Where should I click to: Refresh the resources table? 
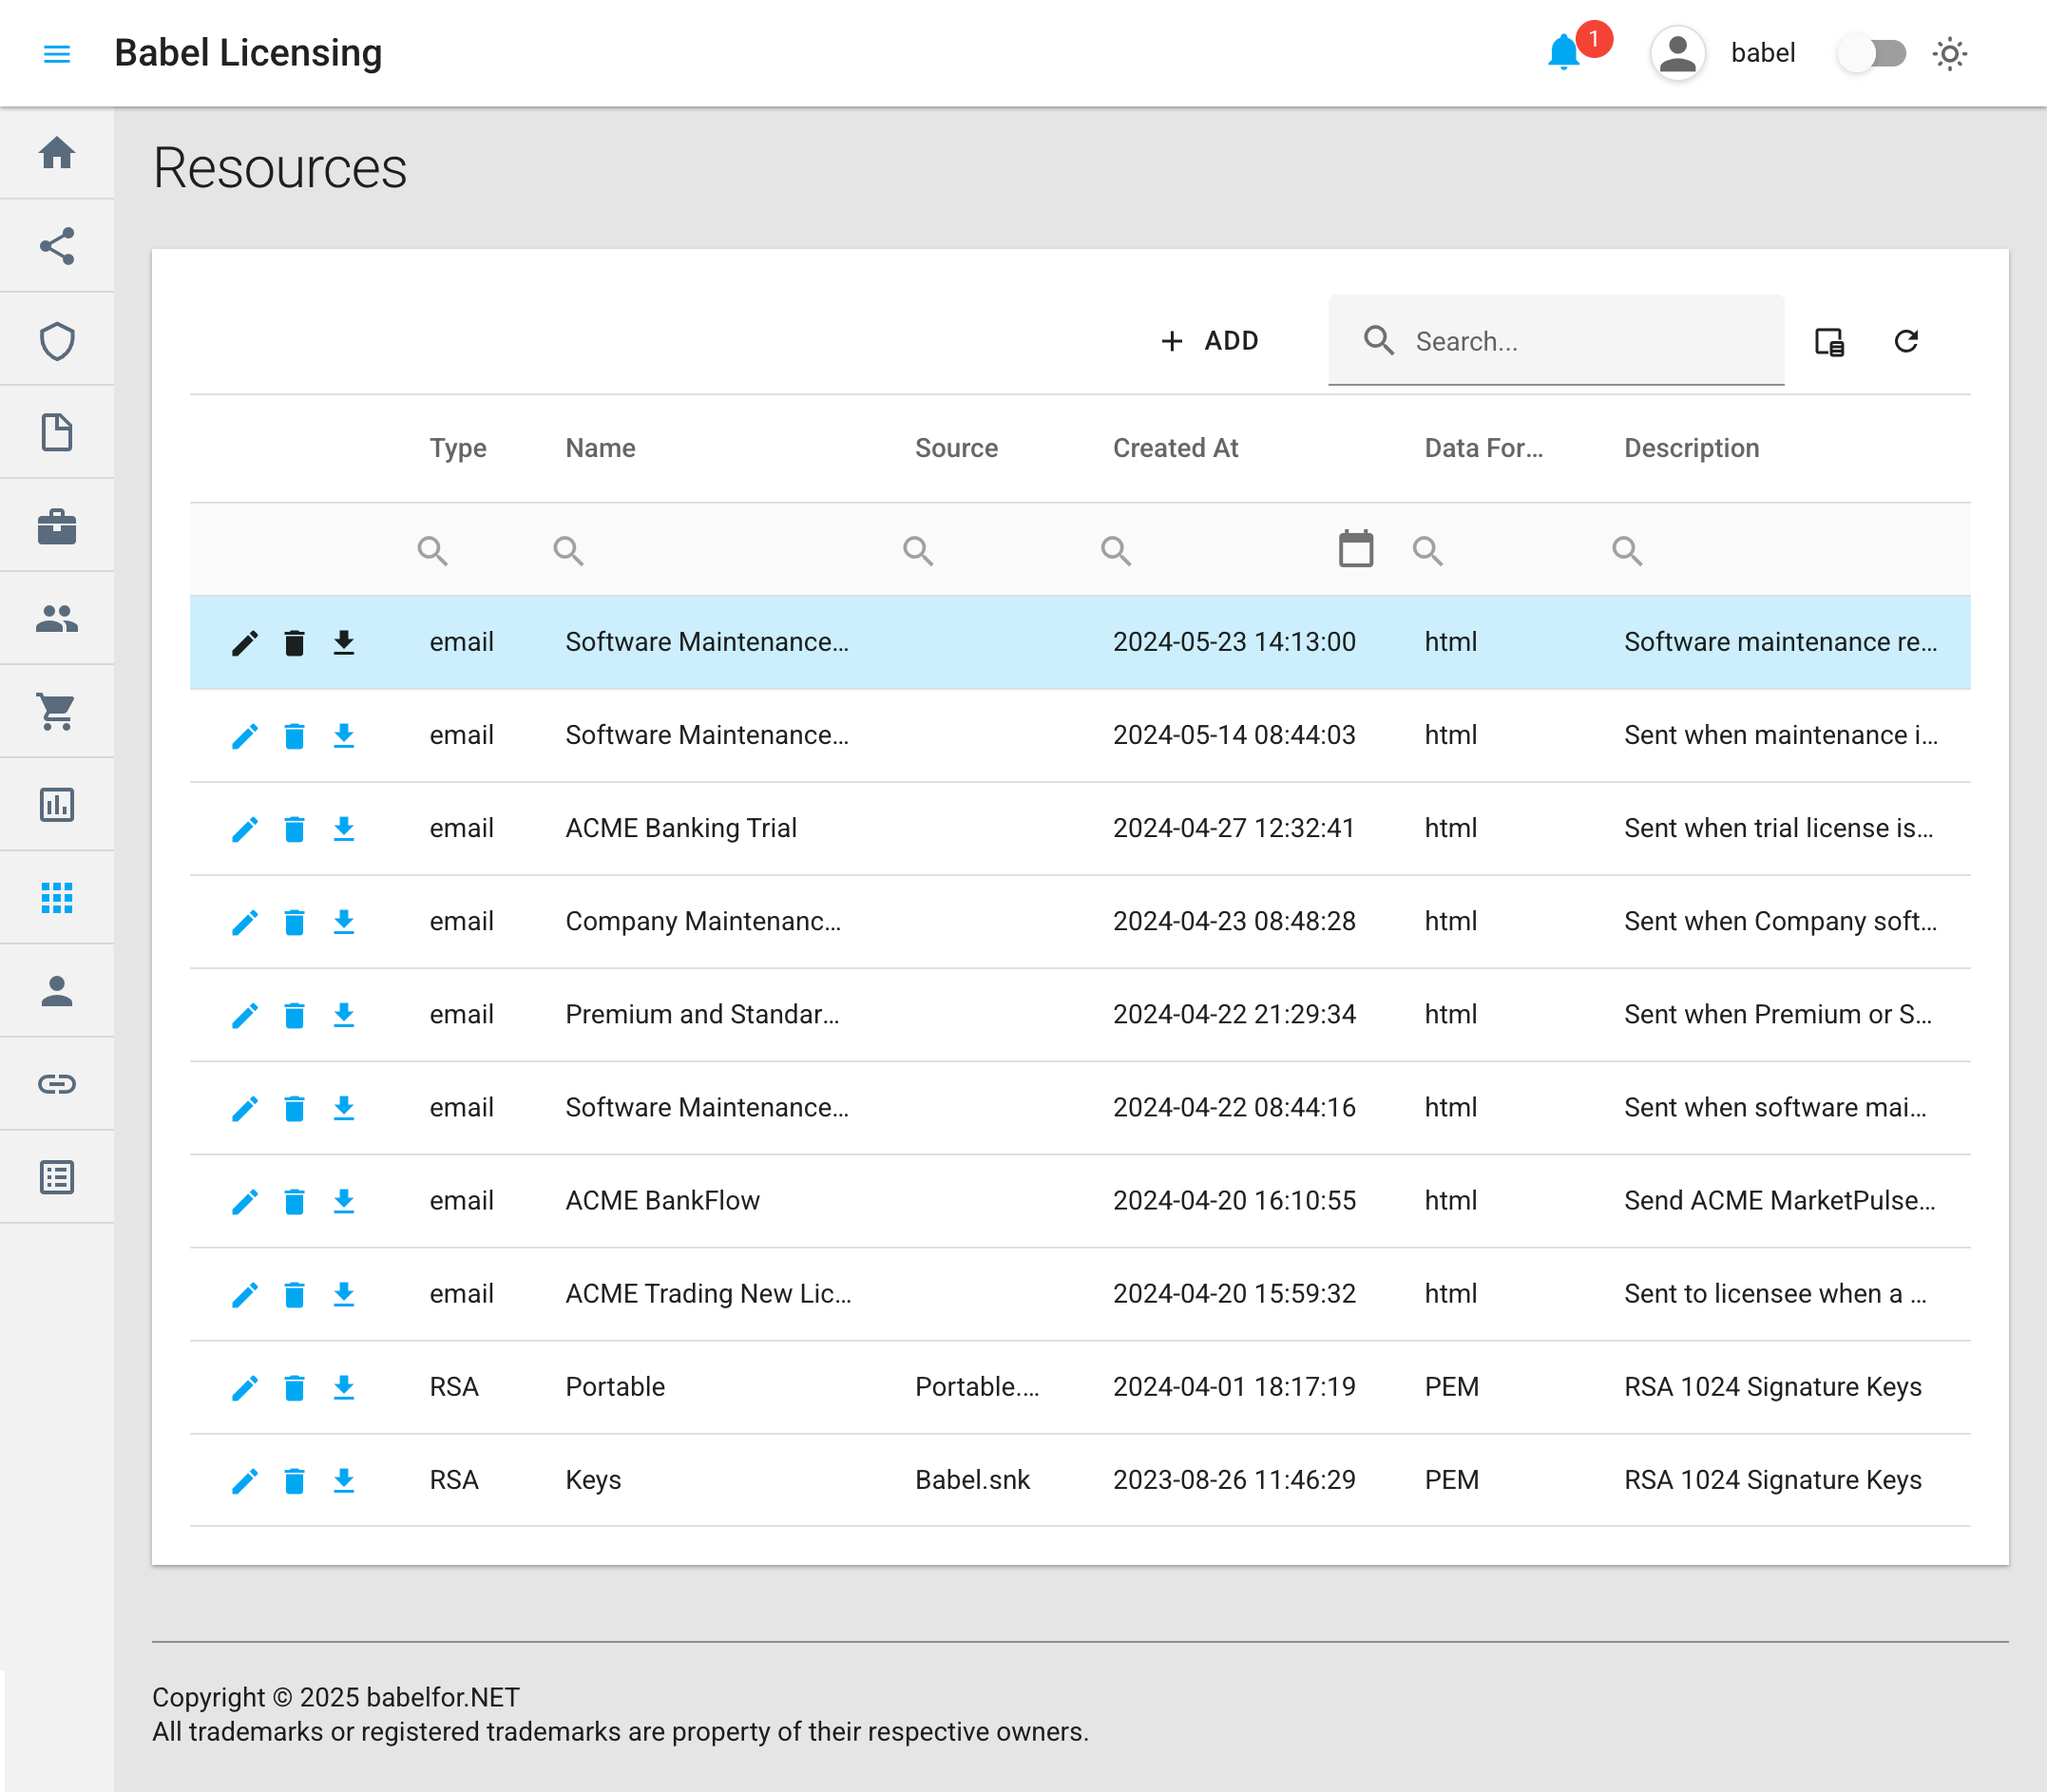click(x=1906, y=341)
